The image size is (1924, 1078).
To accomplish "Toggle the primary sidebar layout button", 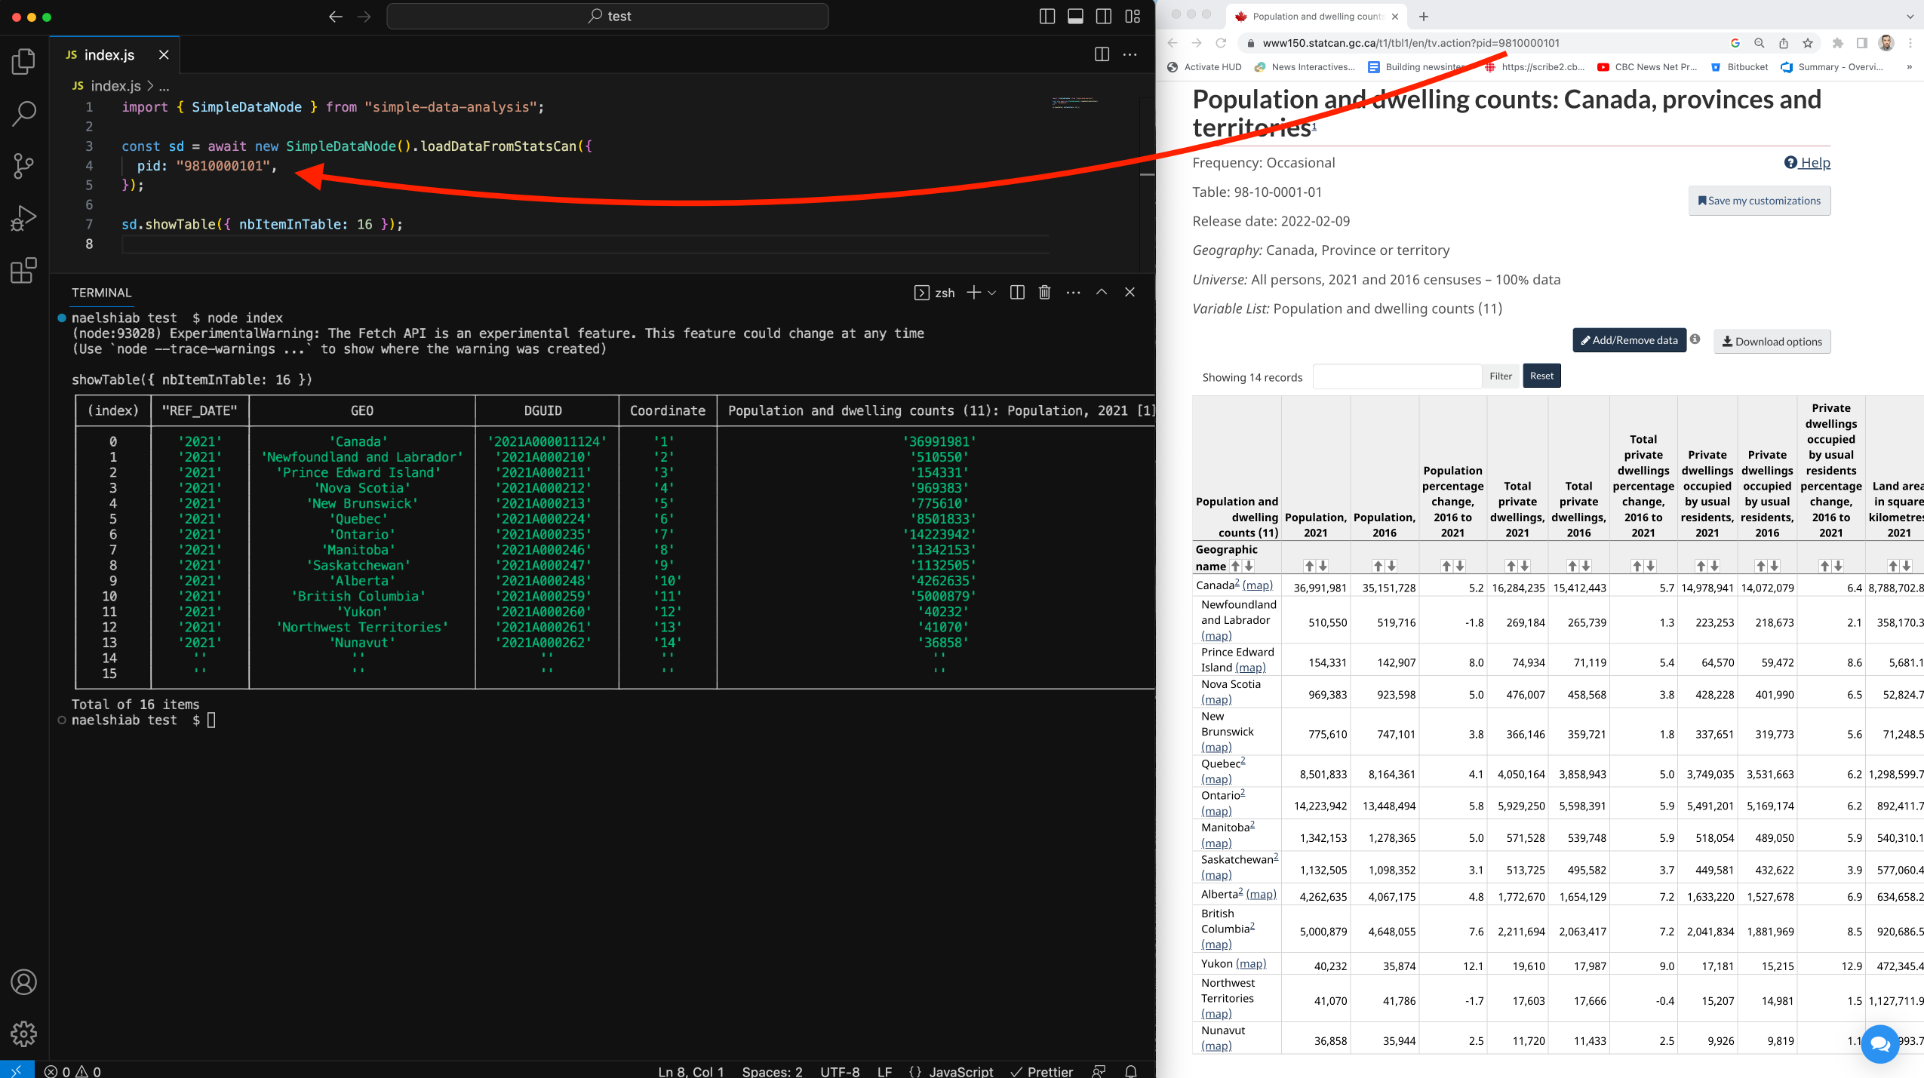I will tap(1047, 16).
